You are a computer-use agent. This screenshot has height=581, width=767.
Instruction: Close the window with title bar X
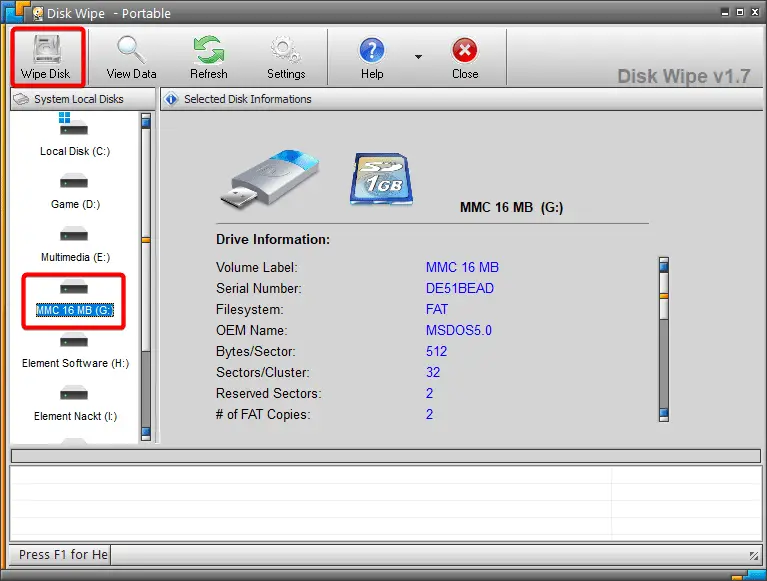click(755, 12)
